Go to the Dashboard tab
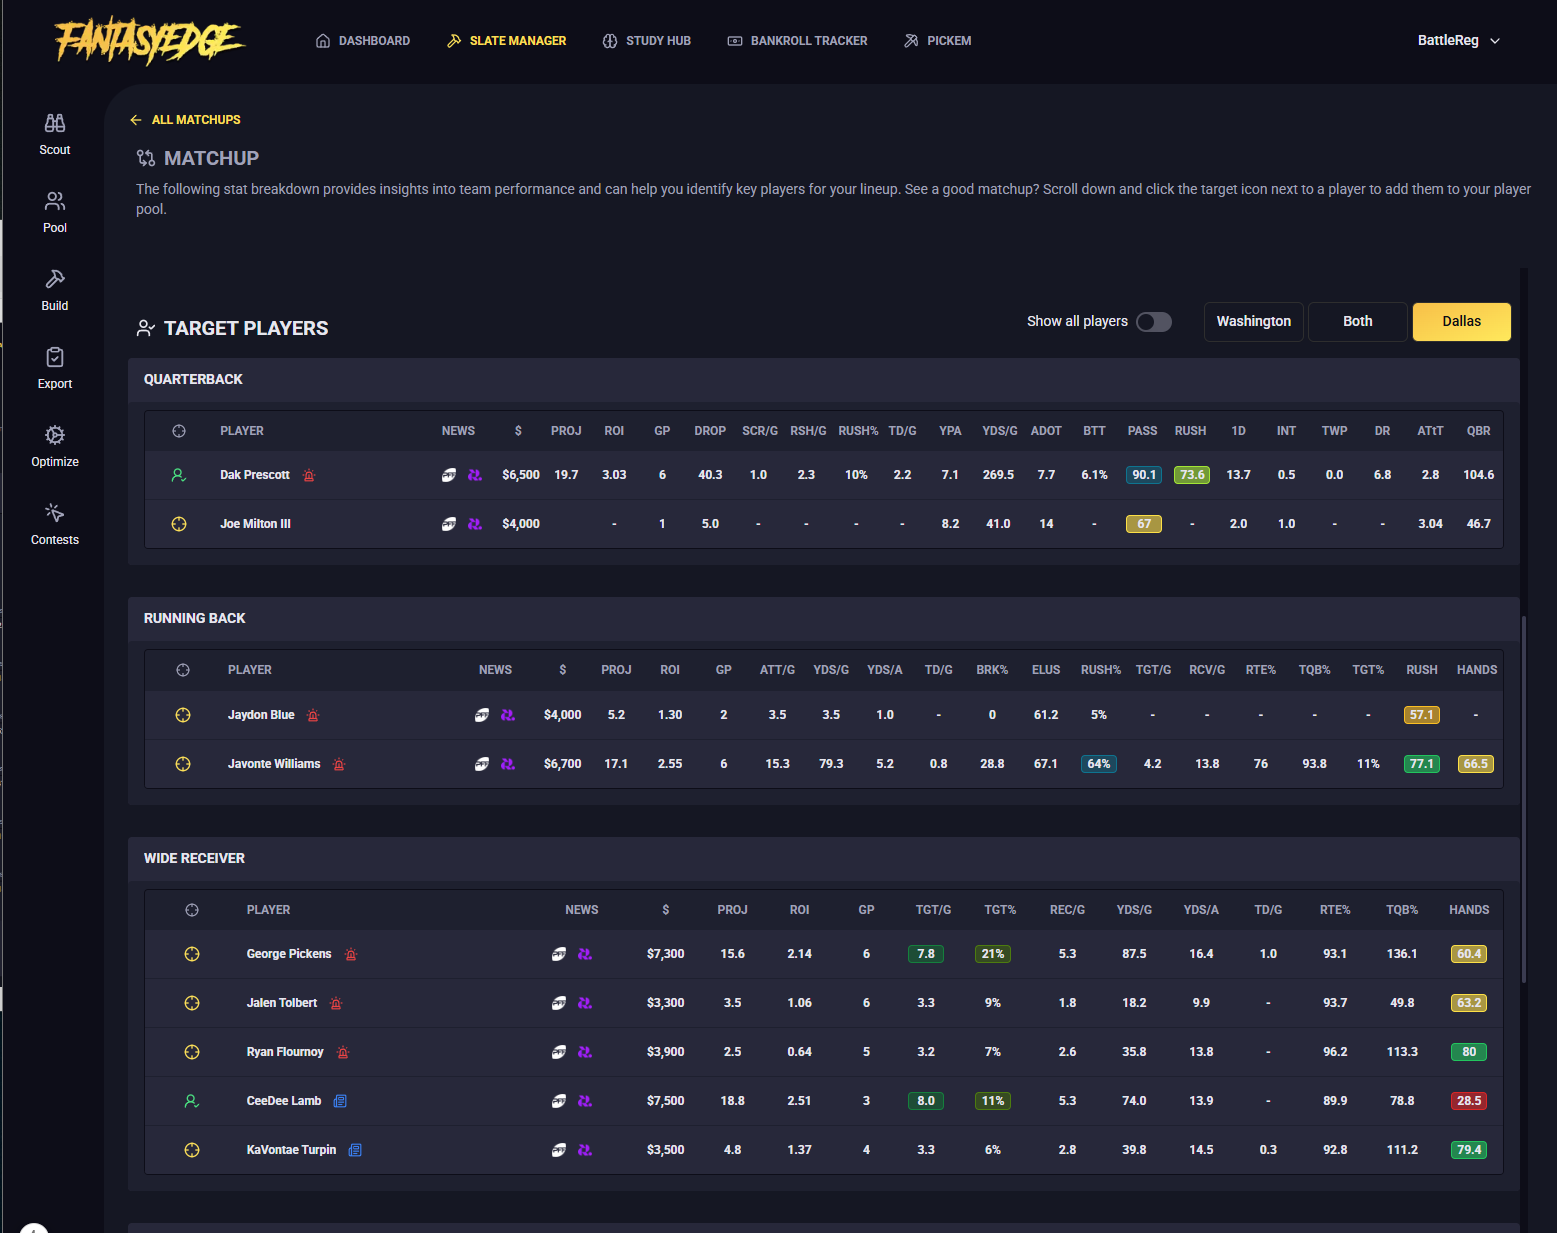 (x=363, y=41)
